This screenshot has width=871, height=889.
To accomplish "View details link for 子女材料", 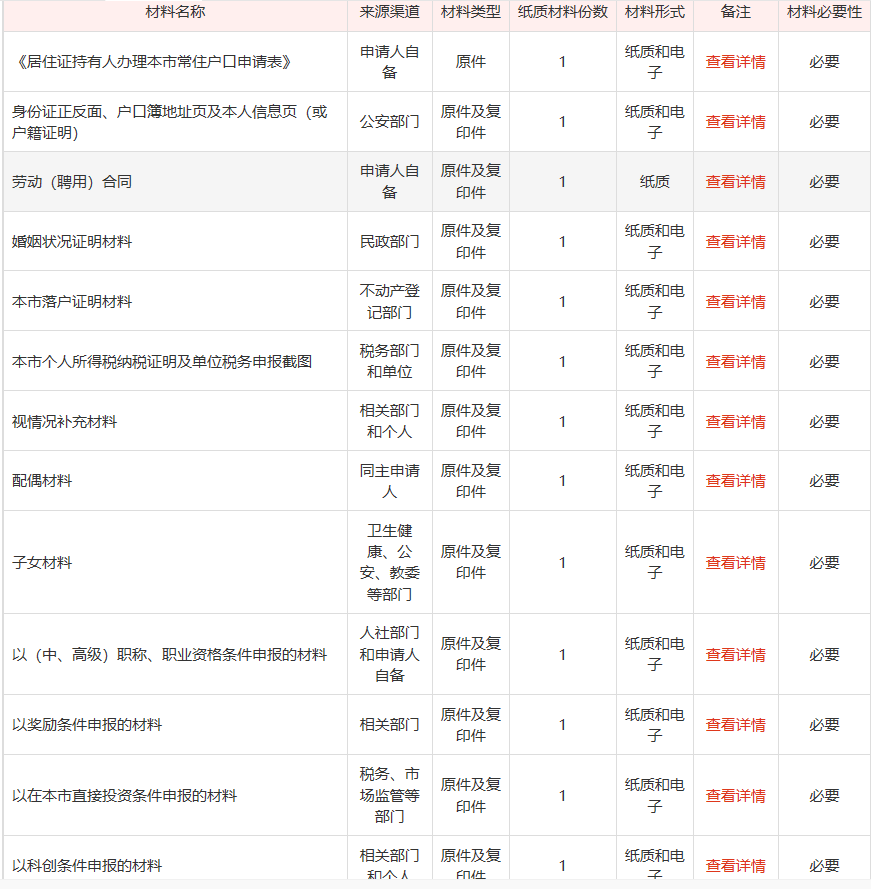I will pos(735,563).
